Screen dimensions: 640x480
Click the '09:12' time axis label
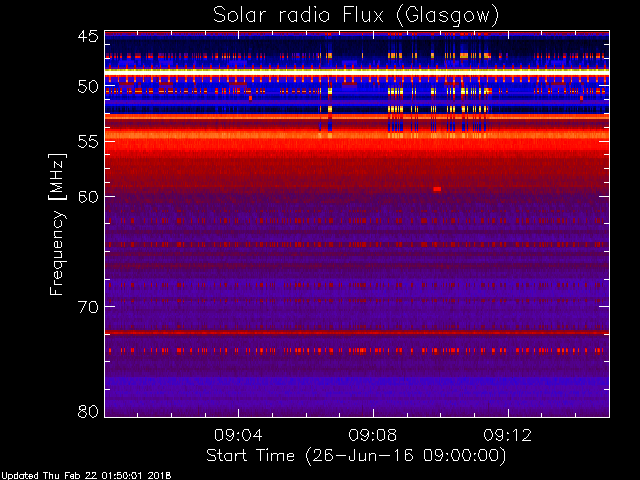pos(508,435)
